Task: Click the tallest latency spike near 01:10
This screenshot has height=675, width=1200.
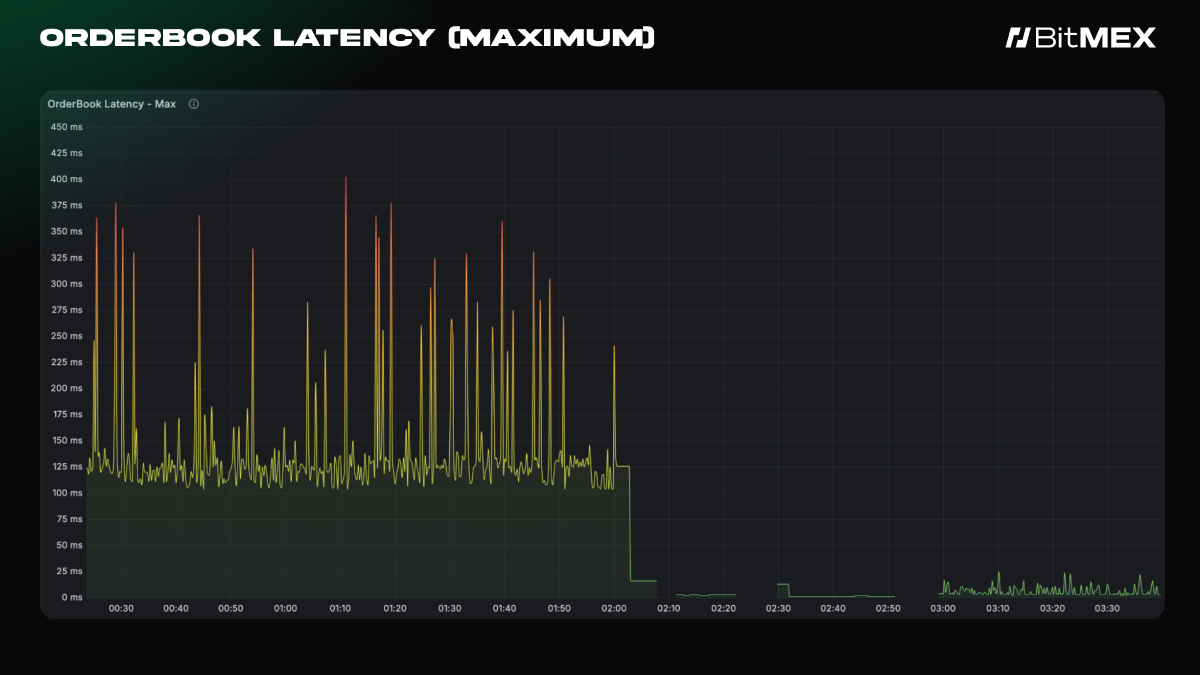Action: coord(346,180)
